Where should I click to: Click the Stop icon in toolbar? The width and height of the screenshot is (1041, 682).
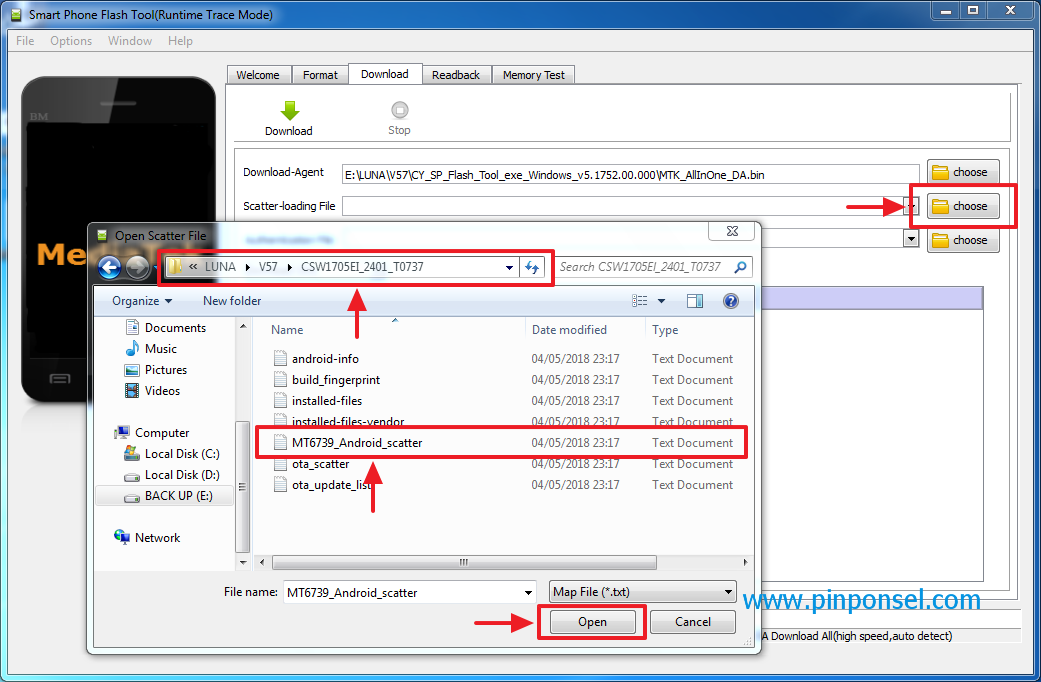click(399, 110)
